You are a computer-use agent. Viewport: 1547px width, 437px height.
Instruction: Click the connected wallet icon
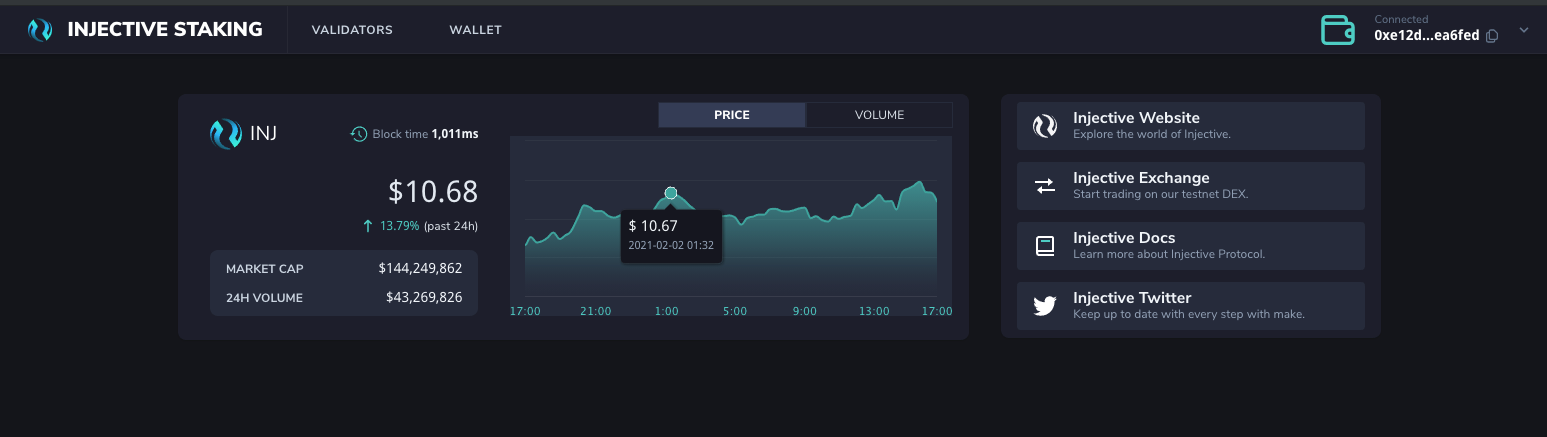tap(1338, 30)
